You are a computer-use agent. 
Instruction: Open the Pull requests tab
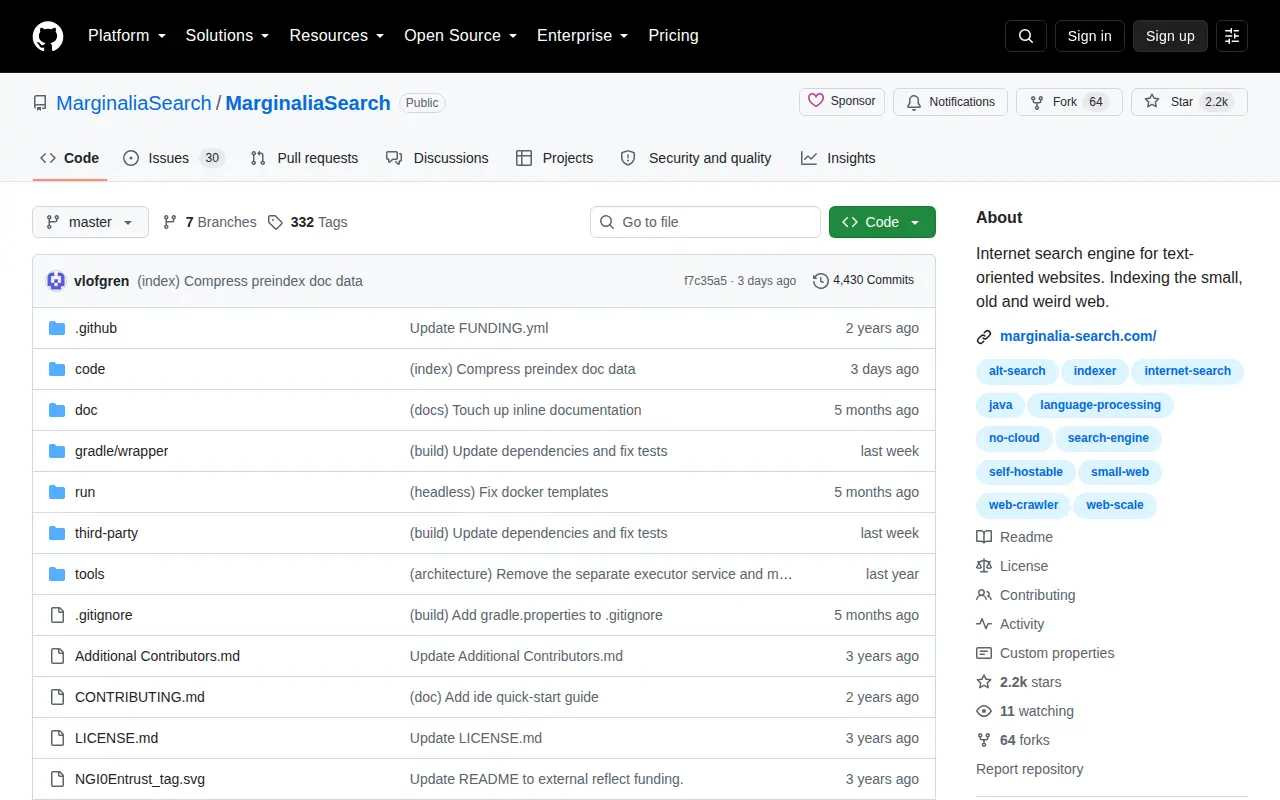click(304, 158)
